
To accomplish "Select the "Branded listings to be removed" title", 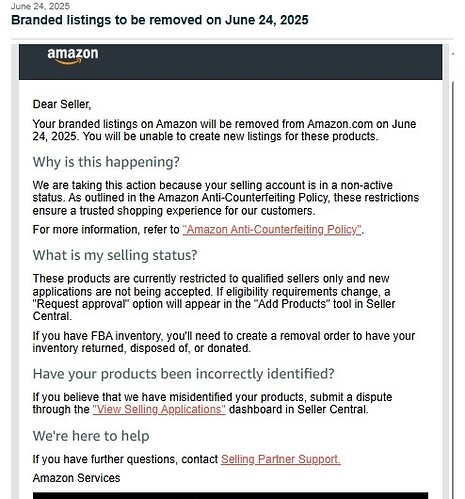I will tap(160, 20).
